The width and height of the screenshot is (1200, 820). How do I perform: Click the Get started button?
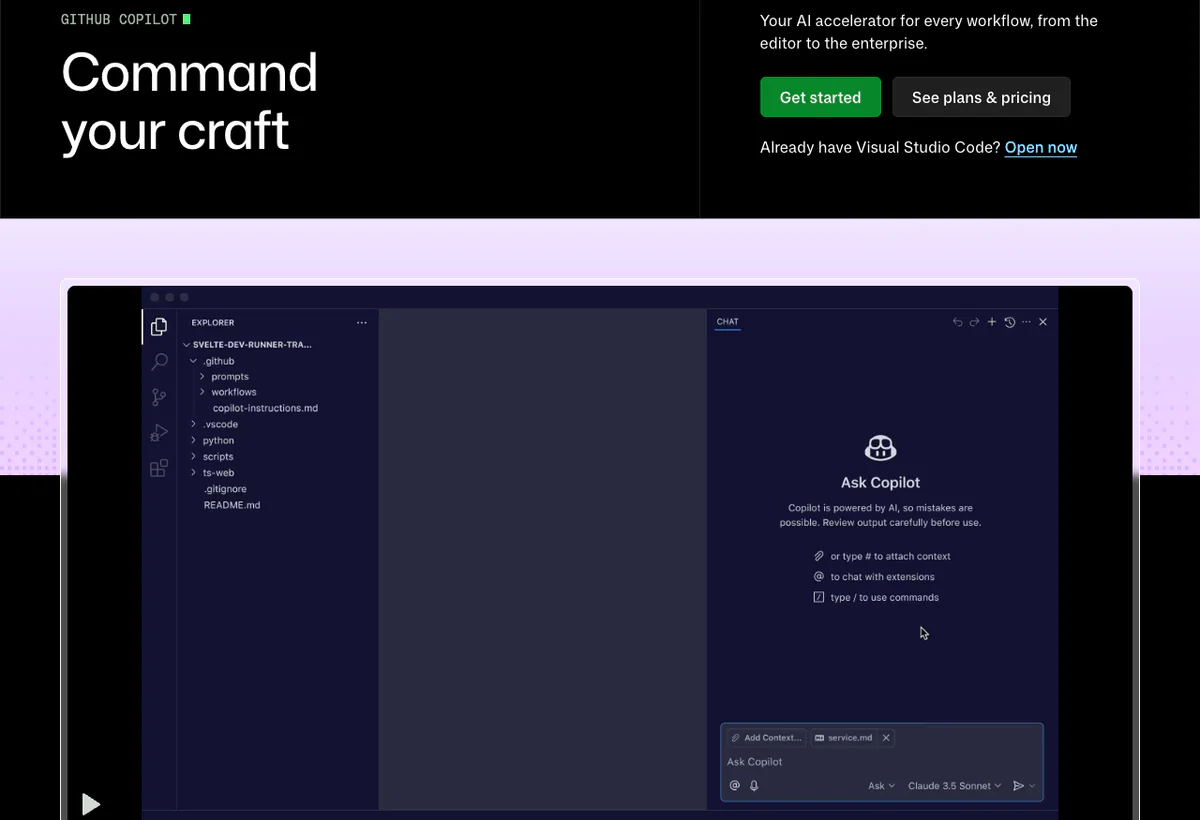coord(820,97)
